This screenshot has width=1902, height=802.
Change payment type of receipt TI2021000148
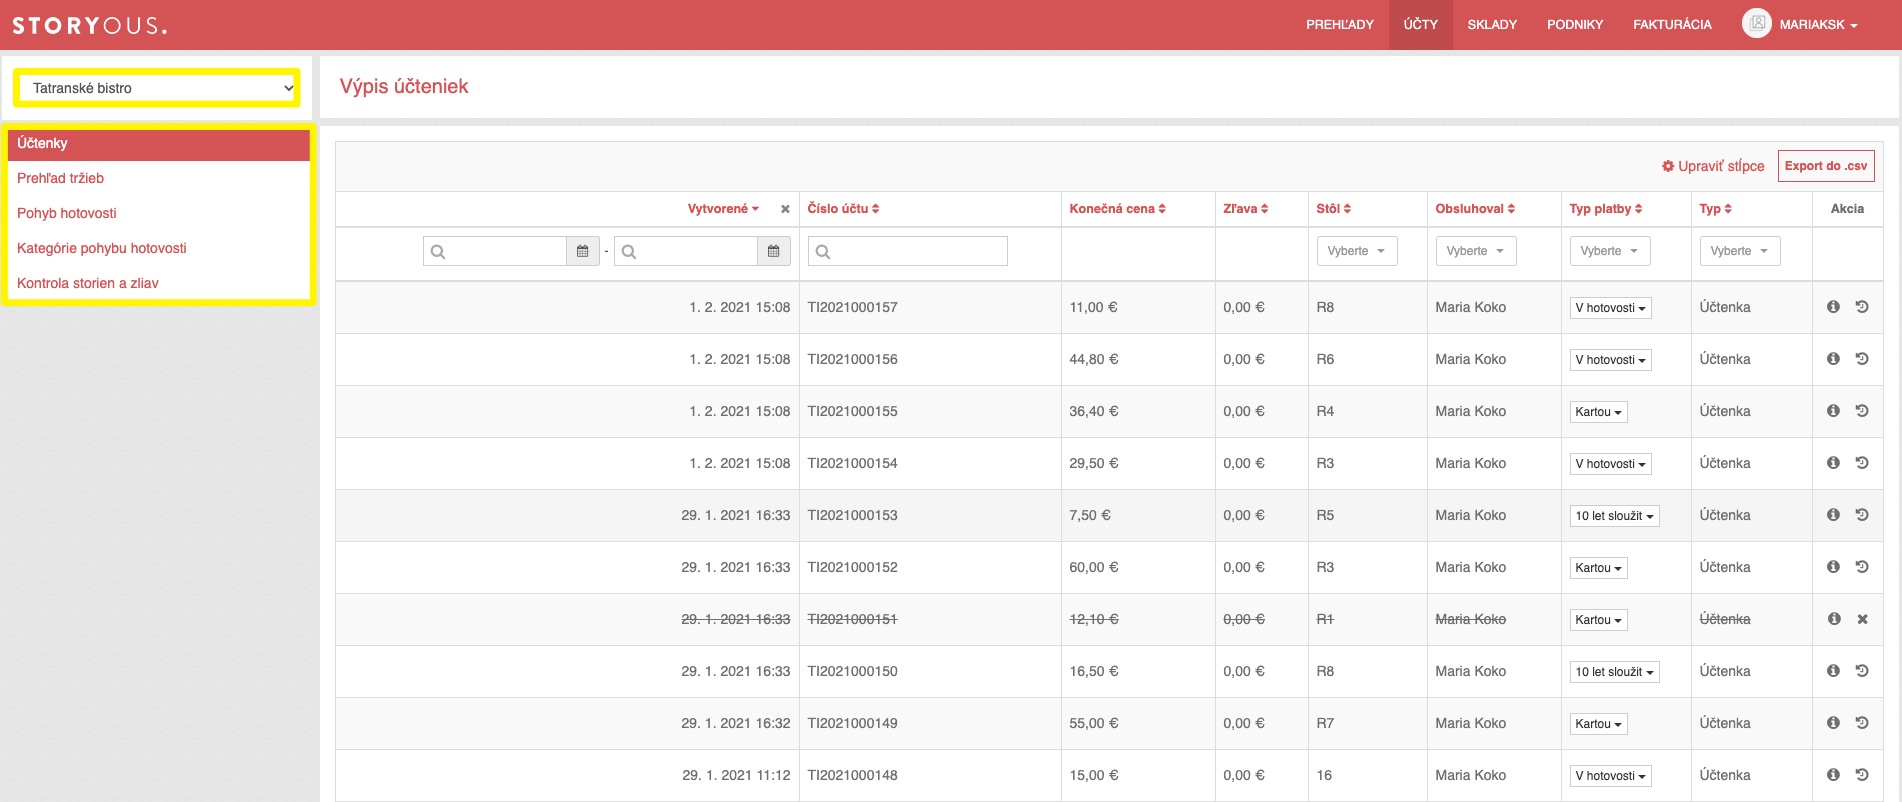(x=1610, y=776)
